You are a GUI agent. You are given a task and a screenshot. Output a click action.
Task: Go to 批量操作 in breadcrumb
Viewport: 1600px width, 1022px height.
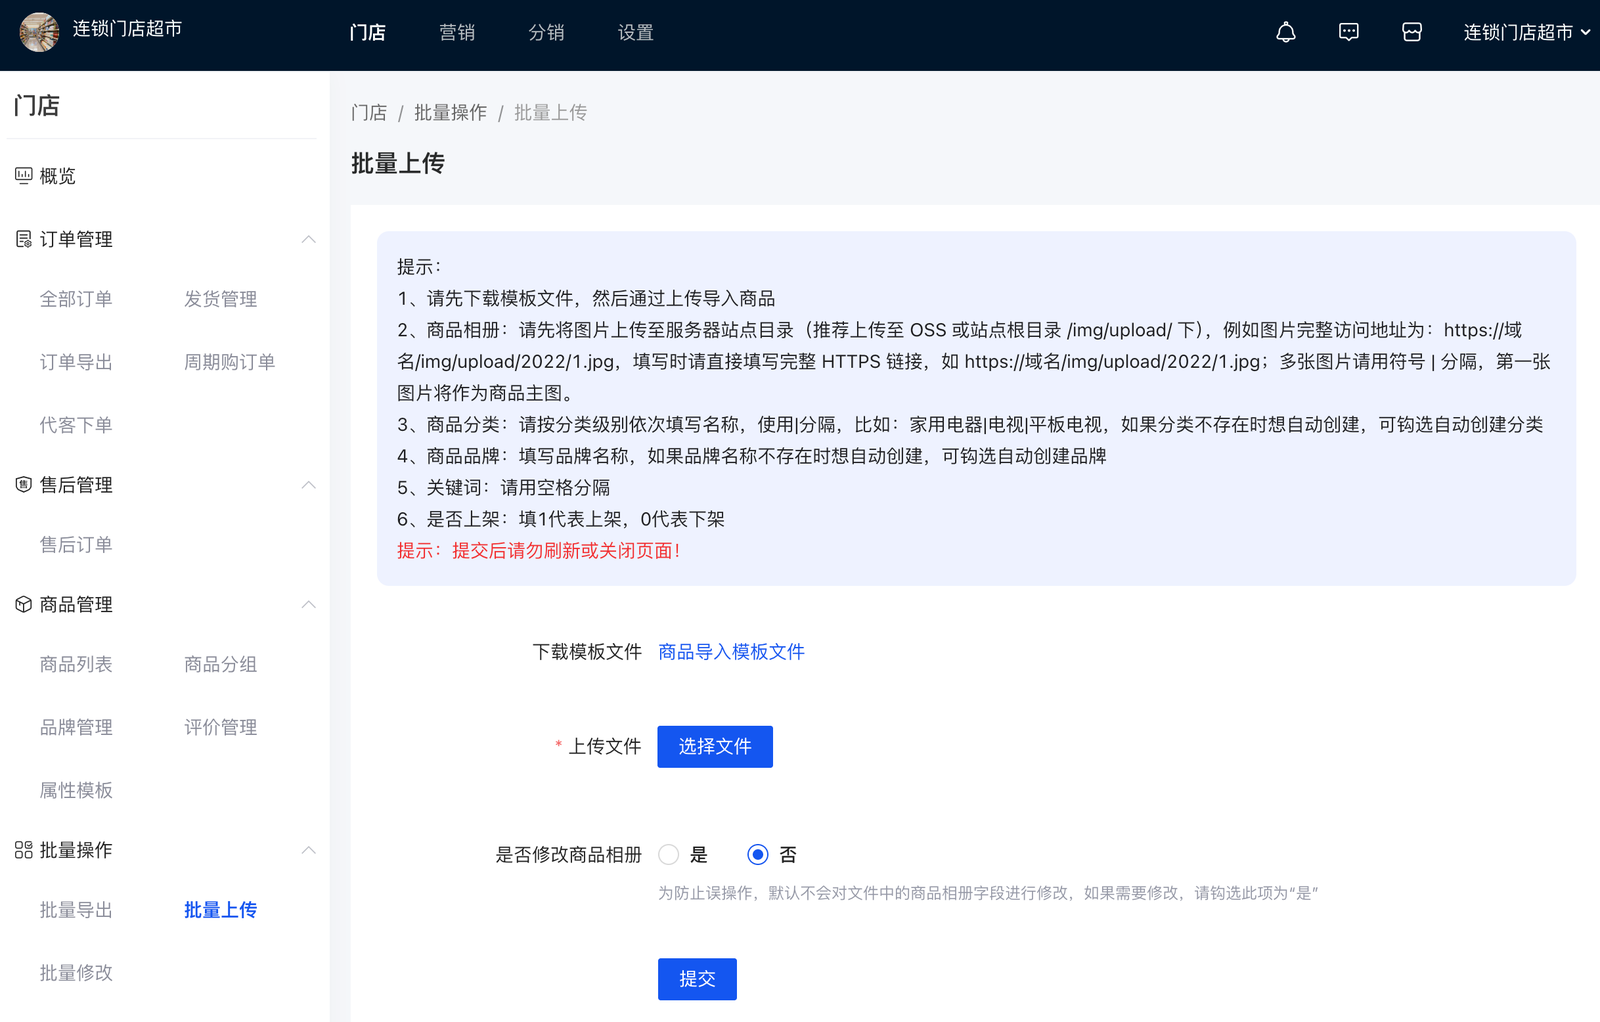pos(450,113)
